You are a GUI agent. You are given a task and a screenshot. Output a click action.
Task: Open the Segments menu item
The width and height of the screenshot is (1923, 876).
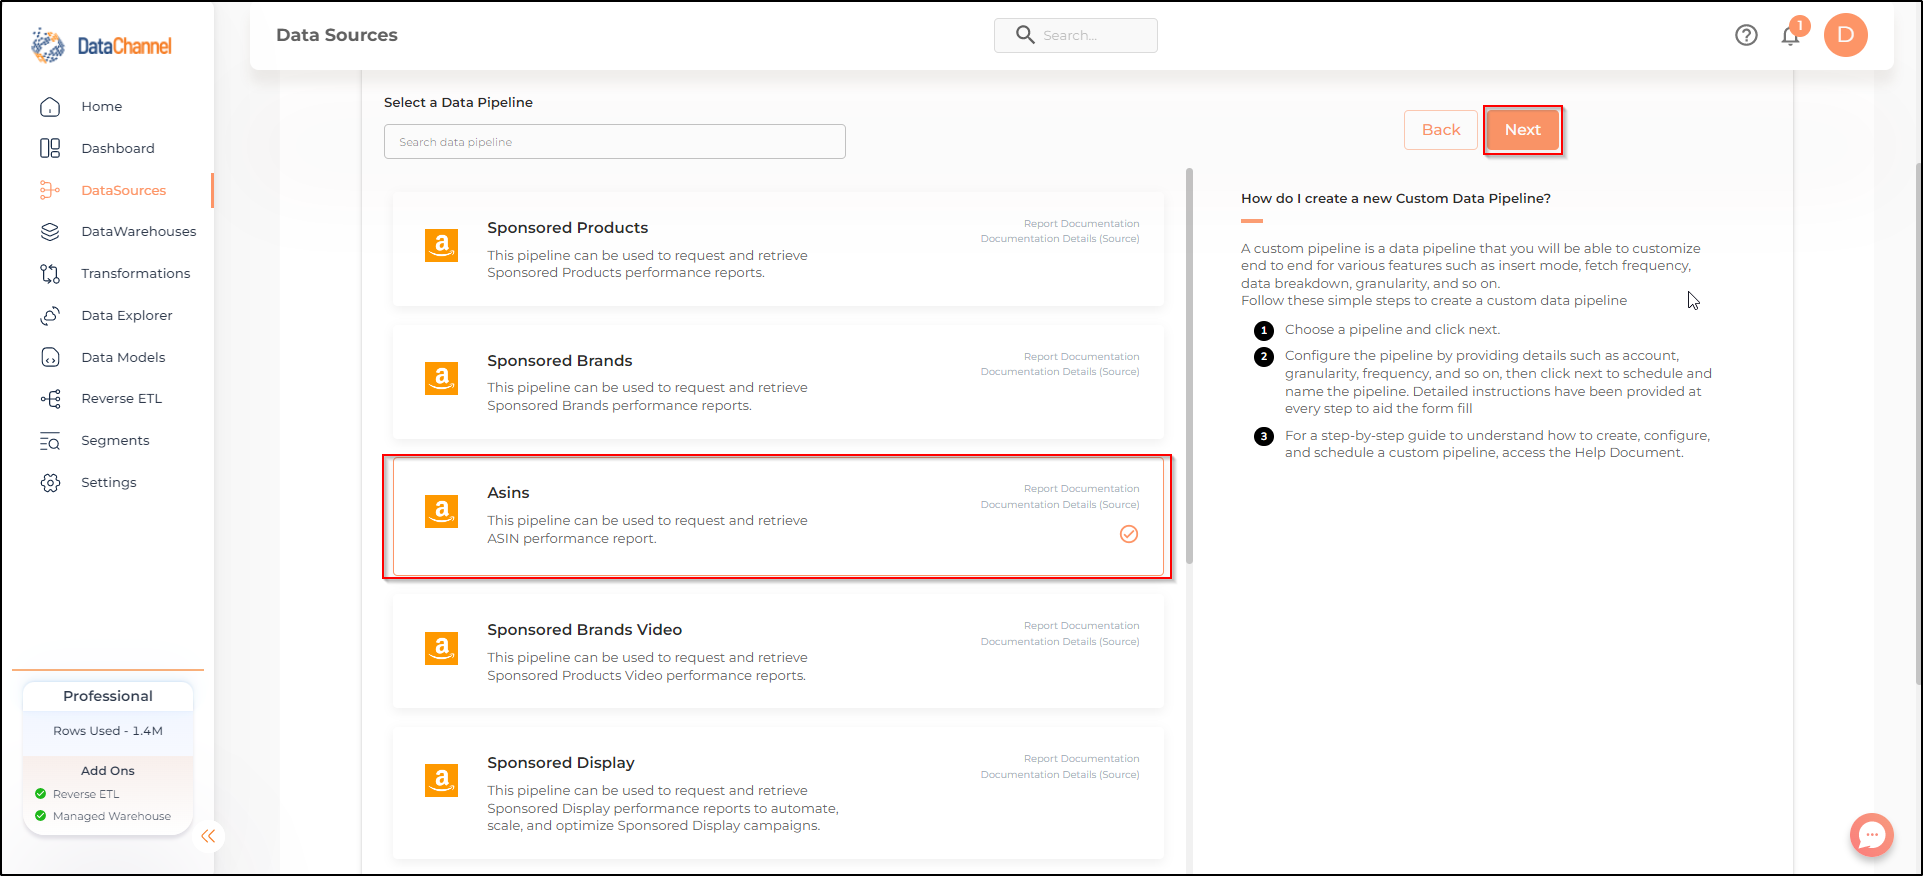[115, 441]
